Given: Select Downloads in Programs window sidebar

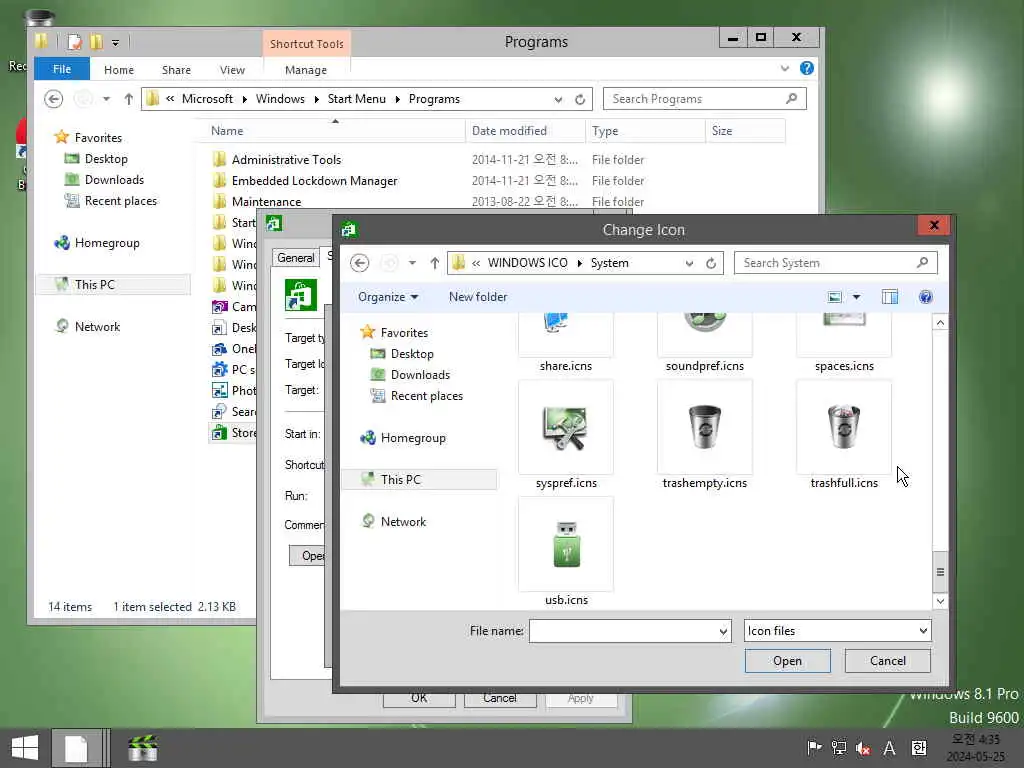Looking at the screenshot, I should point(114,180).
